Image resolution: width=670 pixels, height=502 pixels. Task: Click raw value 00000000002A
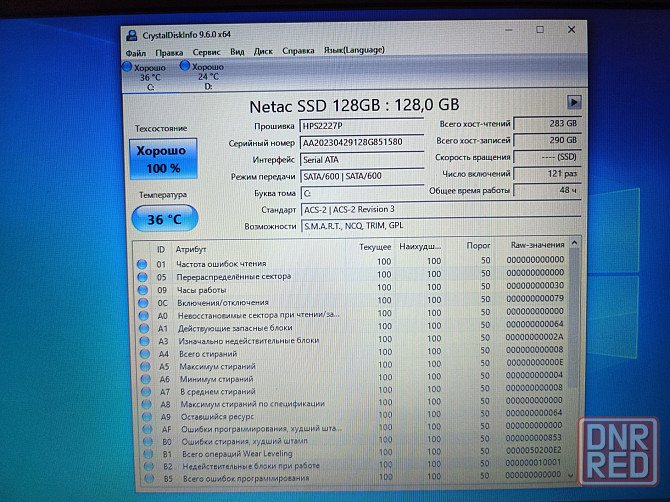click(535, 337)
